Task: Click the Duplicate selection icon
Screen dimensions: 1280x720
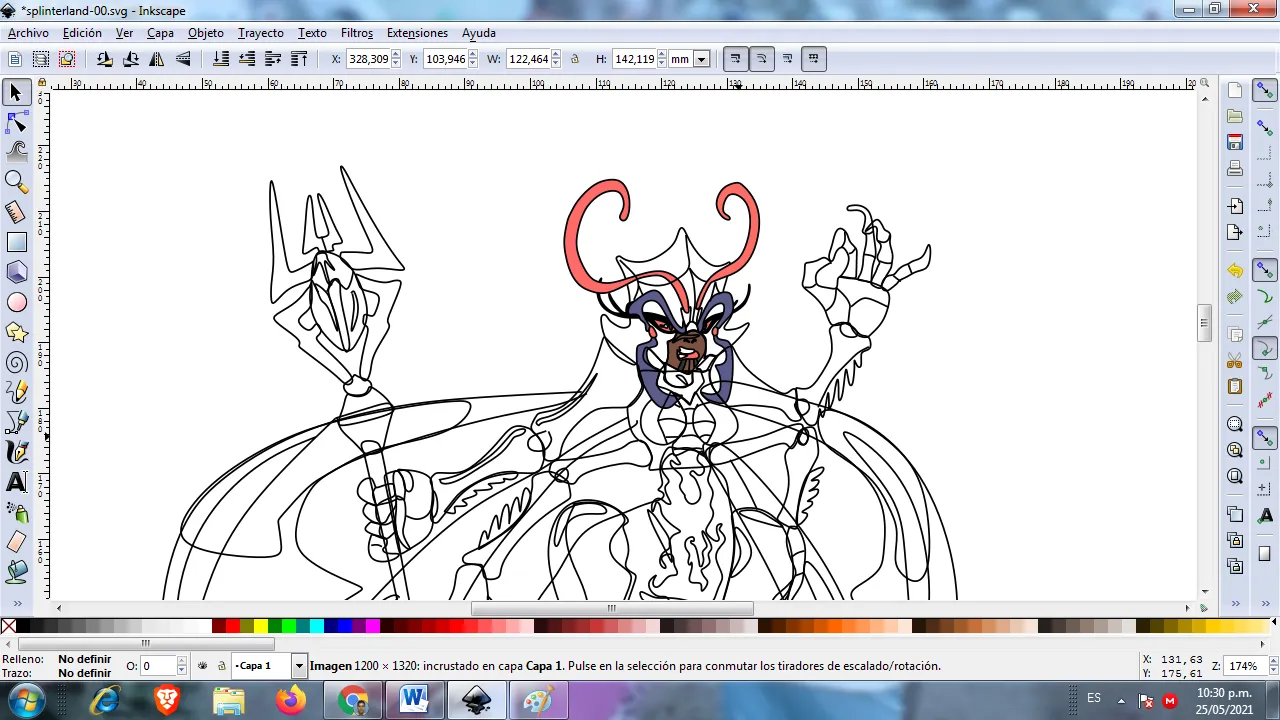Action: (x=1235, y=515)
